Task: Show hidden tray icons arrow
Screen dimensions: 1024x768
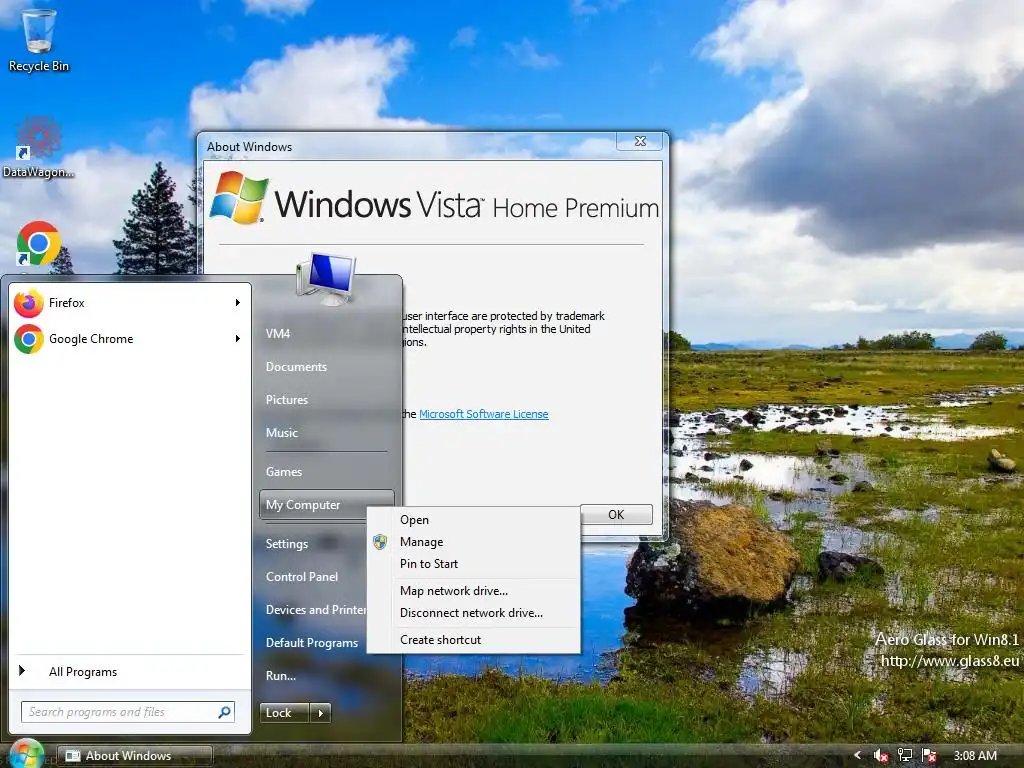Action: click(857, 756)
